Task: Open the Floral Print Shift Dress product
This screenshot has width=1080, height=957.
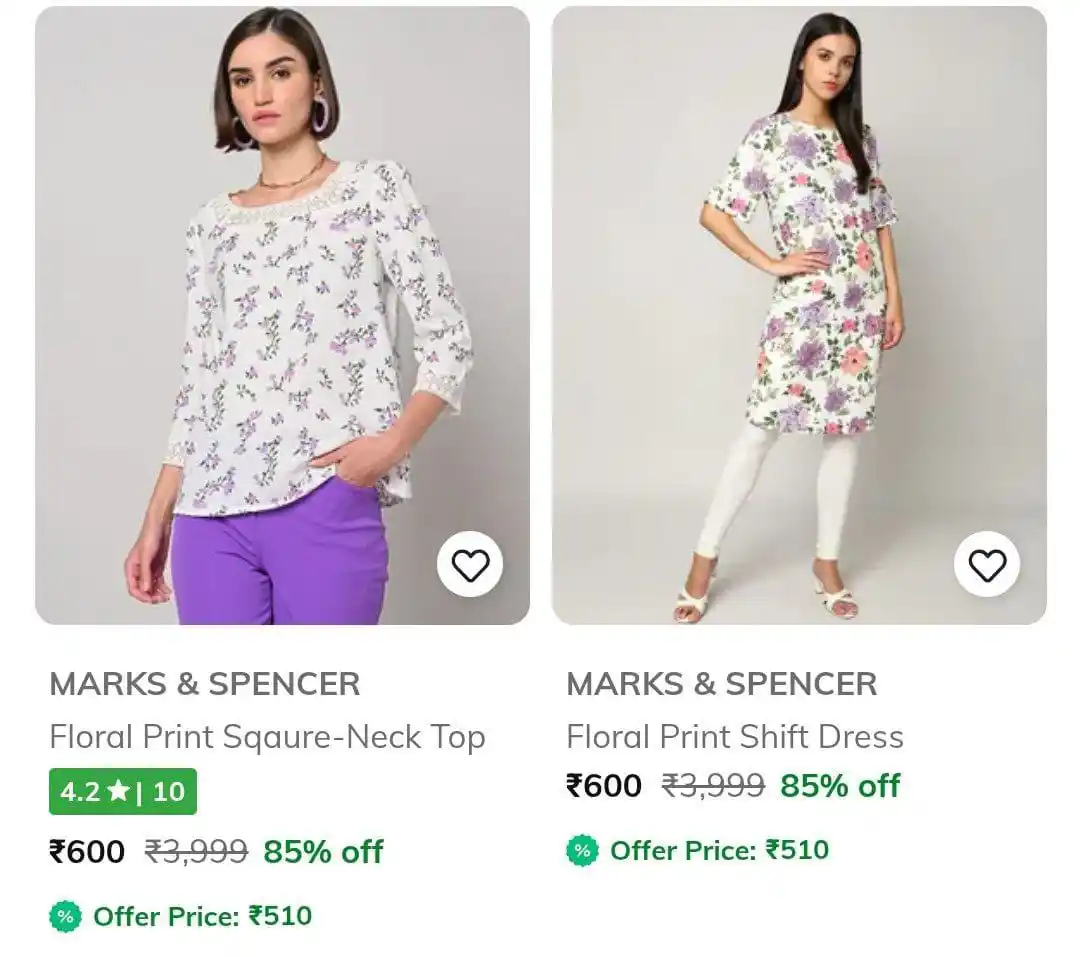Action: (736, 736)
